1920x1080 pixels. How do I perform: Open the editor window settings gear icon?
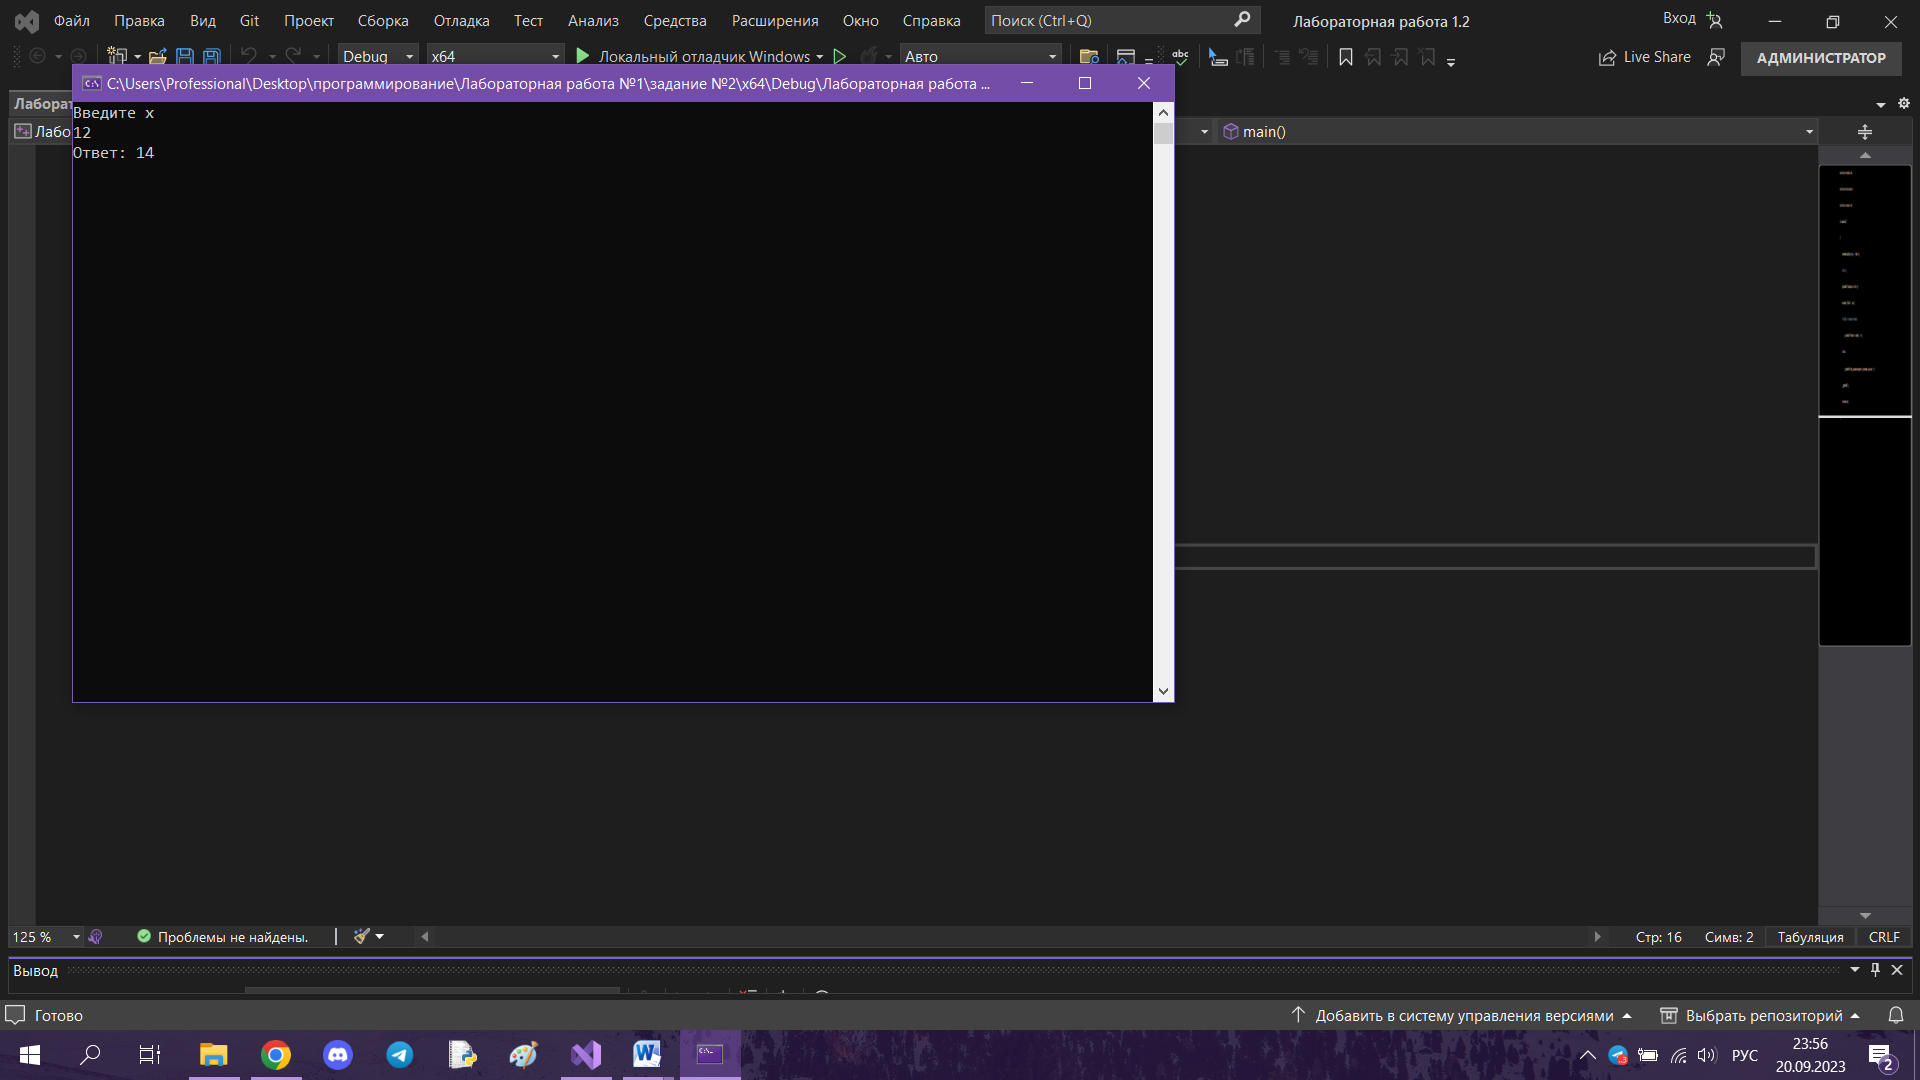[x=1904, y=103]
